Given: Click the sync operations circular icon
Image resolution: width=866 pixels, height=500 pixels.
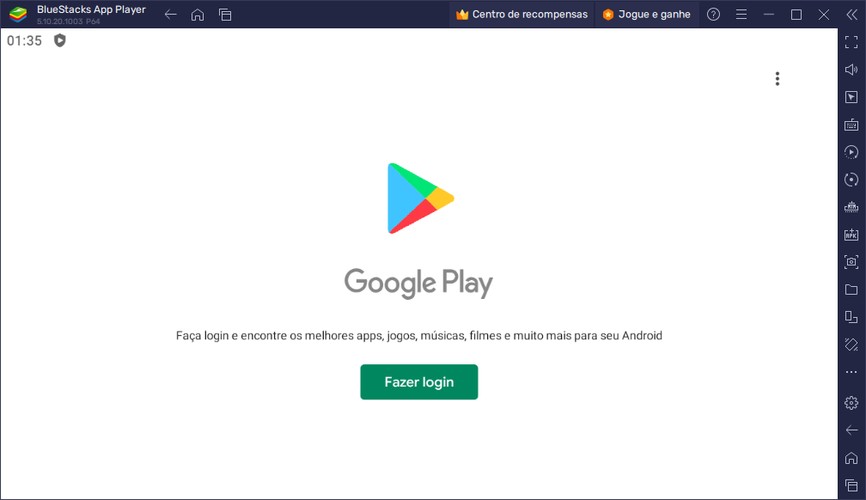Looking at the screenshot, I should 851,180.
